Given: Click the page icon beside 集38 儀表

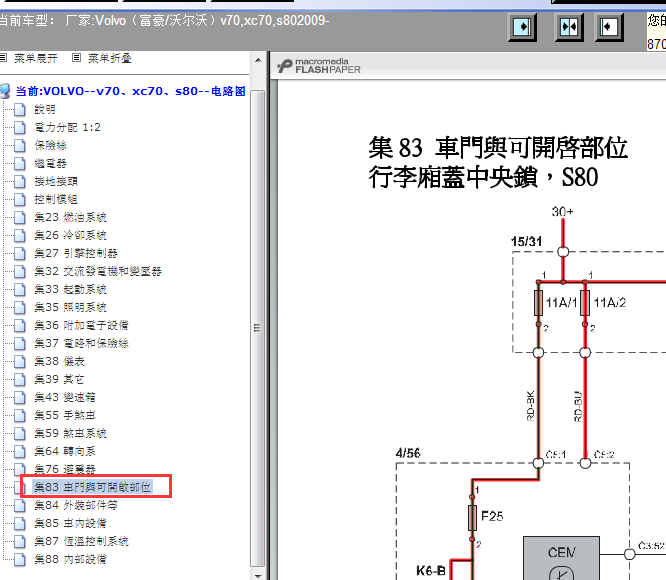Looking at the screenshot, I should 20,361.
